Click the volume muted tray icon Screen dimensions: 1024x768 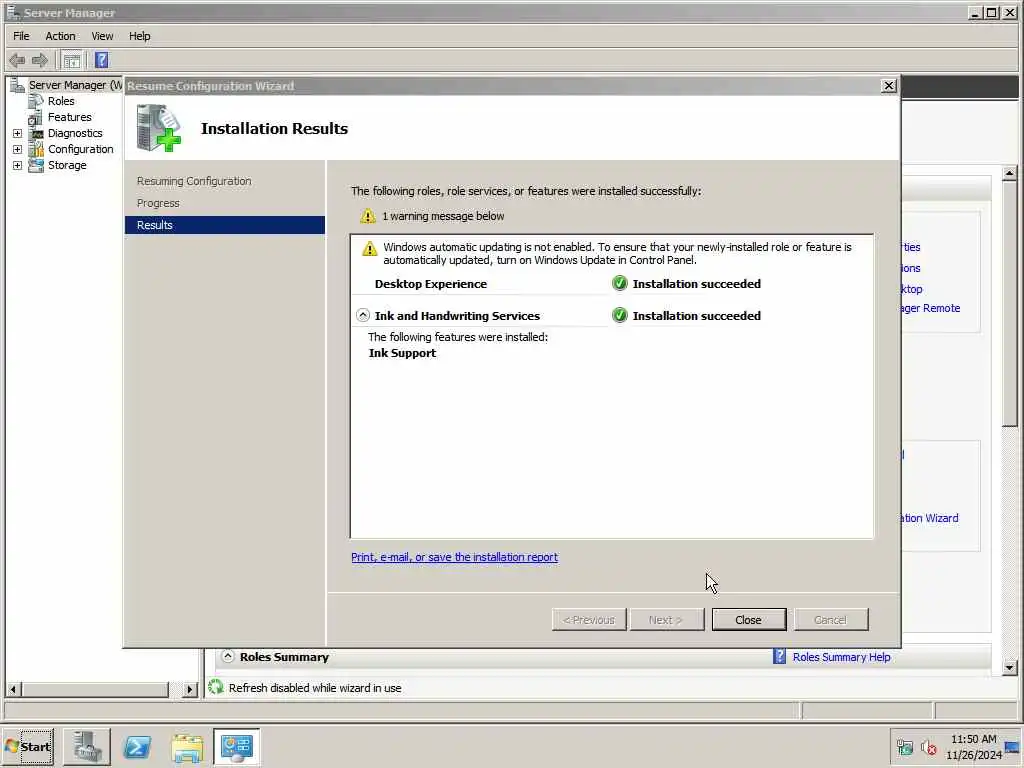[x=929, y=747]
